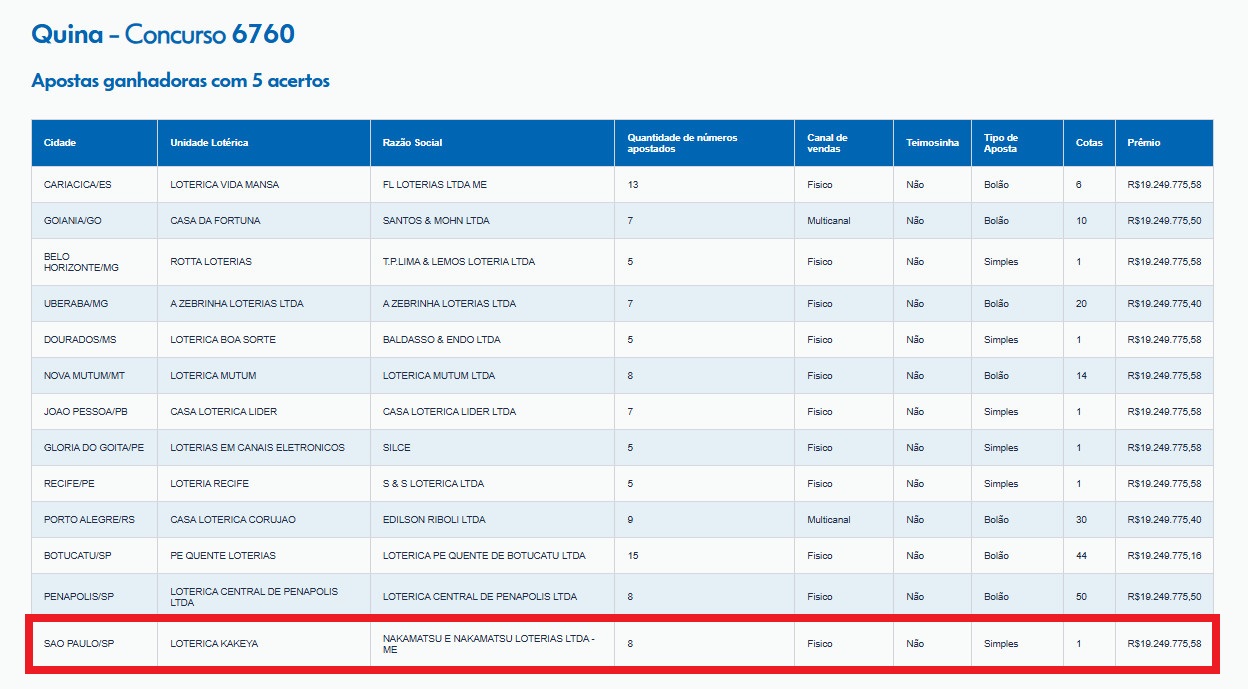
Task: Click the Cidade column header
Action: [x=60, y=143]
